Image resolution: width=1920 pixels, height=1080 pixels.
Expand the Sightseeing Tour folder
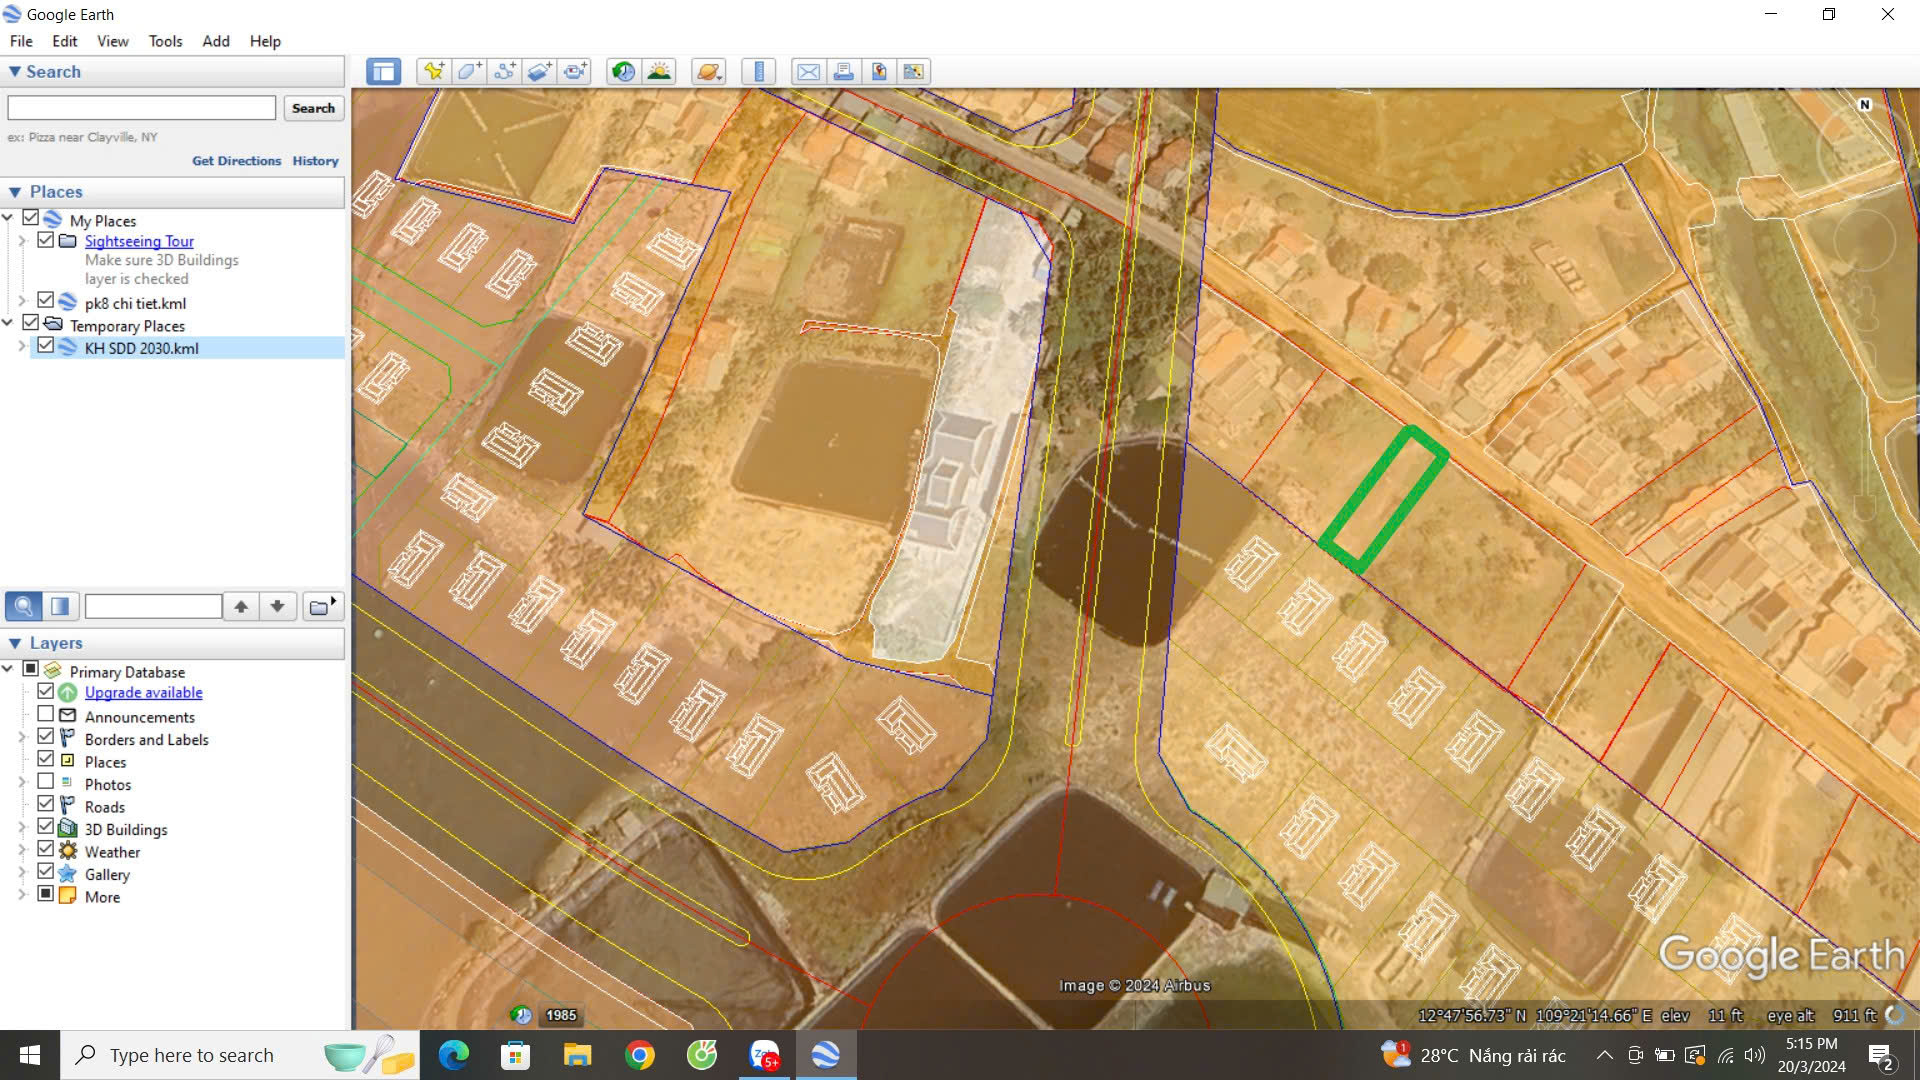(x=22, y=241)
